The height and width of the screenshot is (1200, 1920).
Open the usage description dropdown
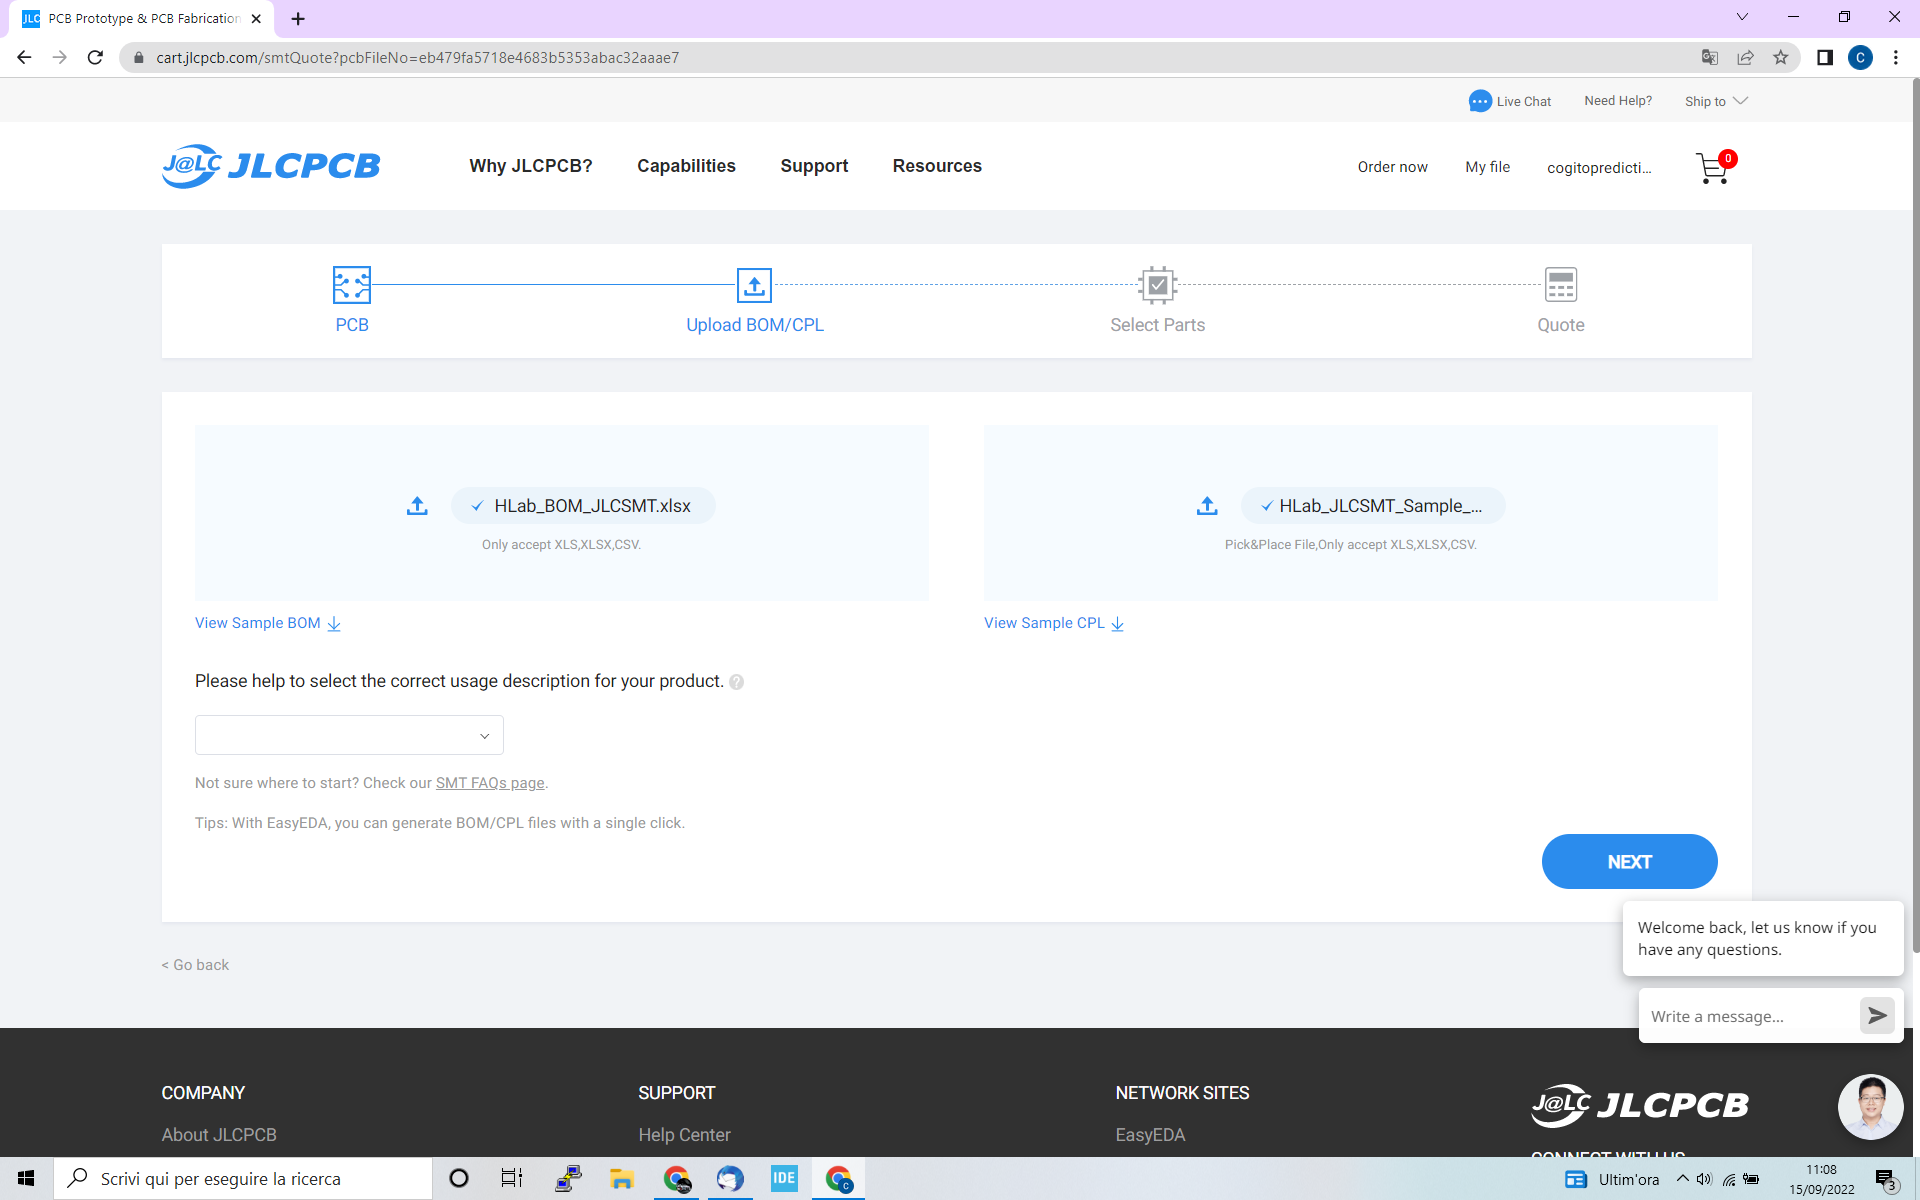(x=349, y=735)
